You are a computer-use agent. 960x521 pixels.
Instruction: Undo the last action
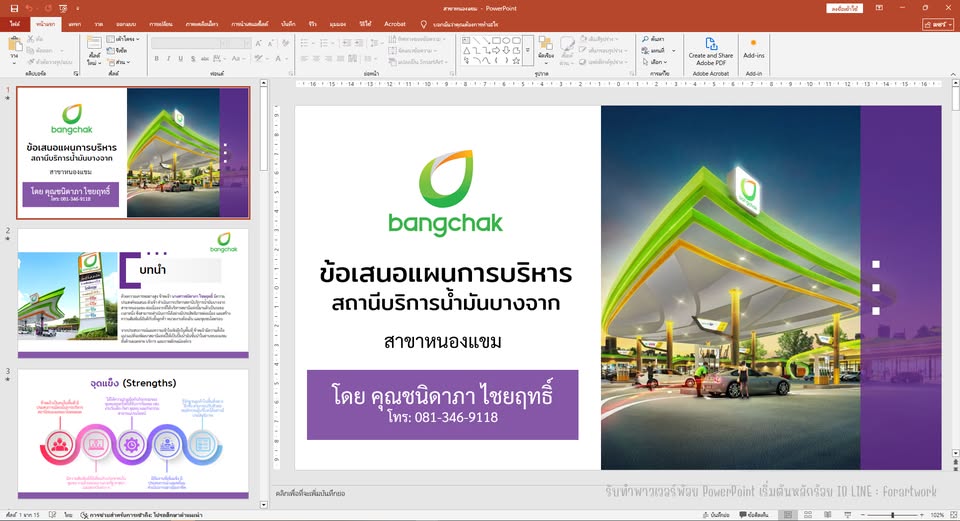(31, 9)
